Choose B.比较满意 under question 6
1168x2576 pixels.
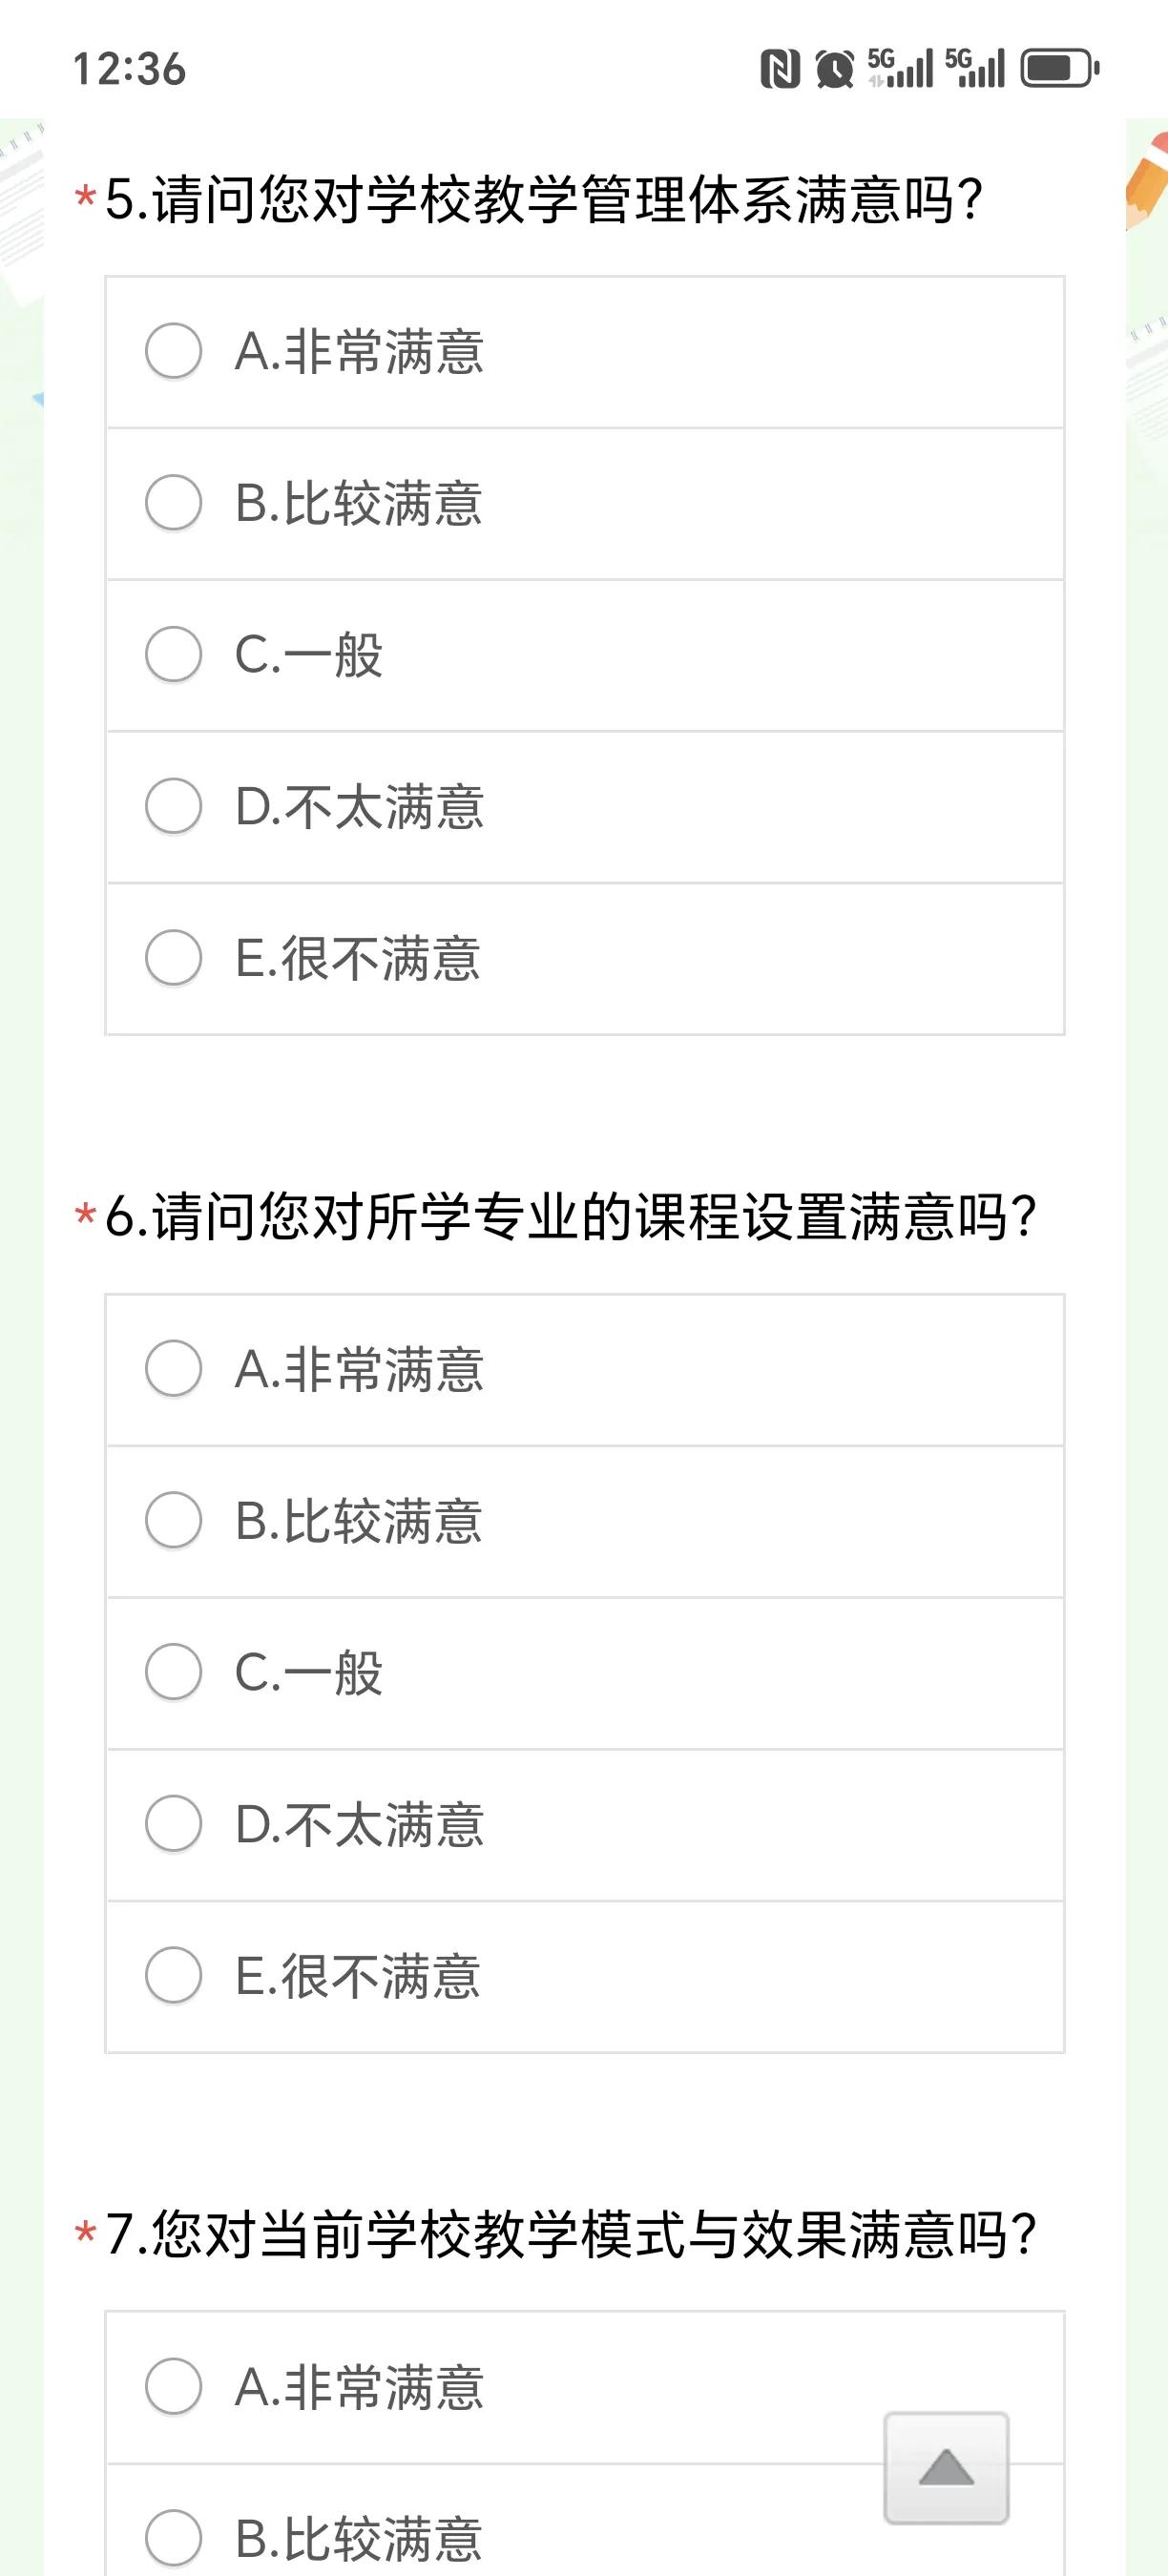click(585, 1522)
